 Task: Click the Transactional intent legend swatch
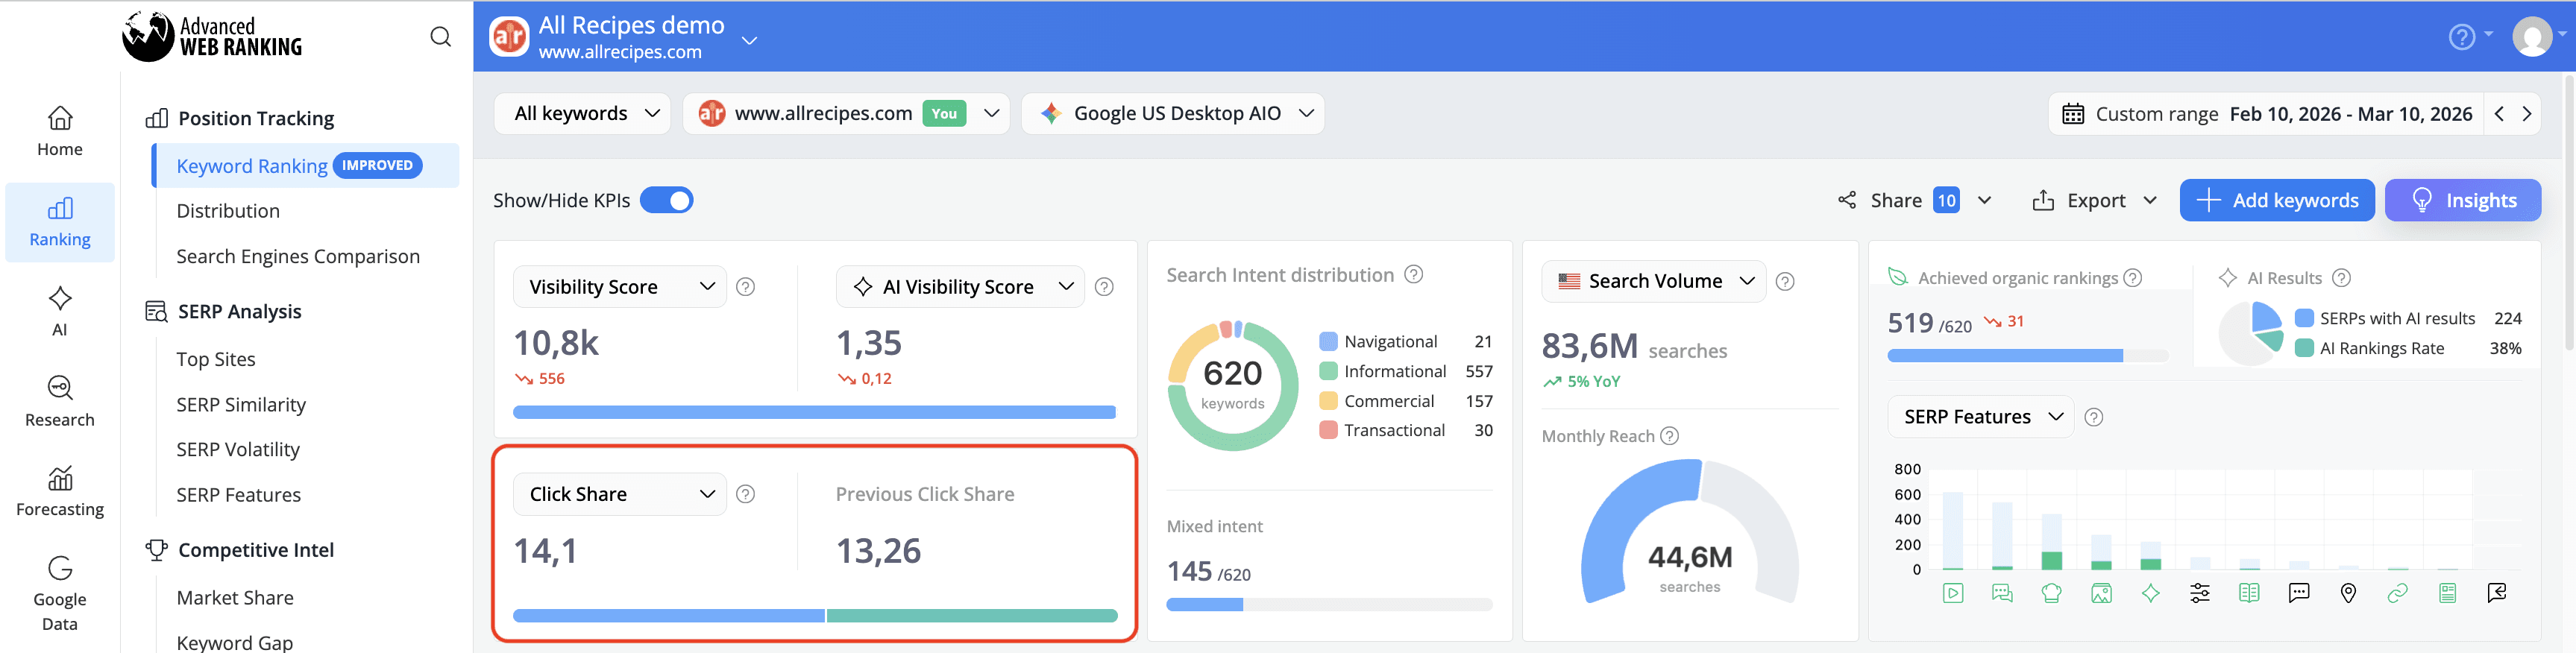[1328, 430]
